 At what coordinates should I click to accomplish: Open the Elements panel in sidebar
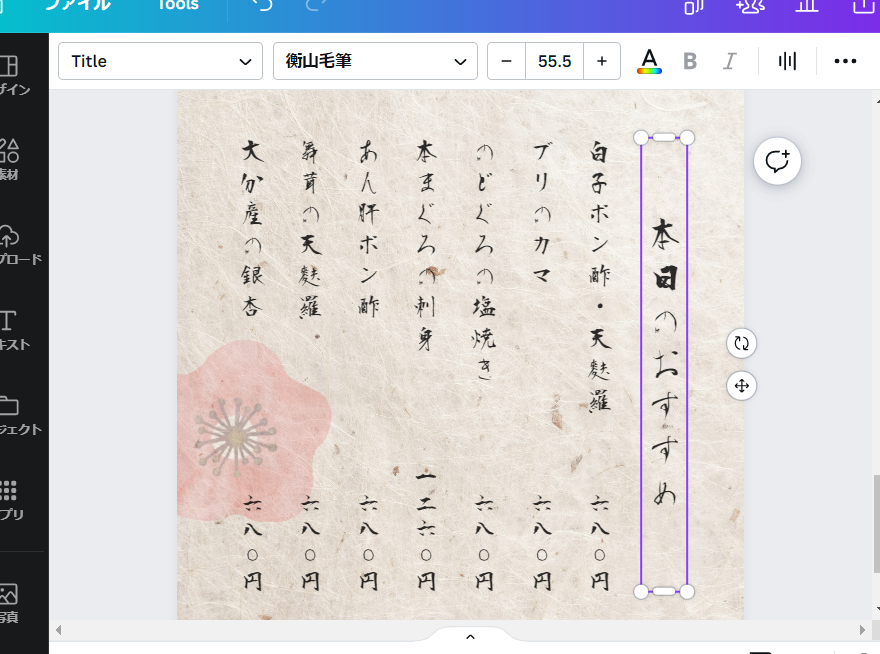point(11,159)
